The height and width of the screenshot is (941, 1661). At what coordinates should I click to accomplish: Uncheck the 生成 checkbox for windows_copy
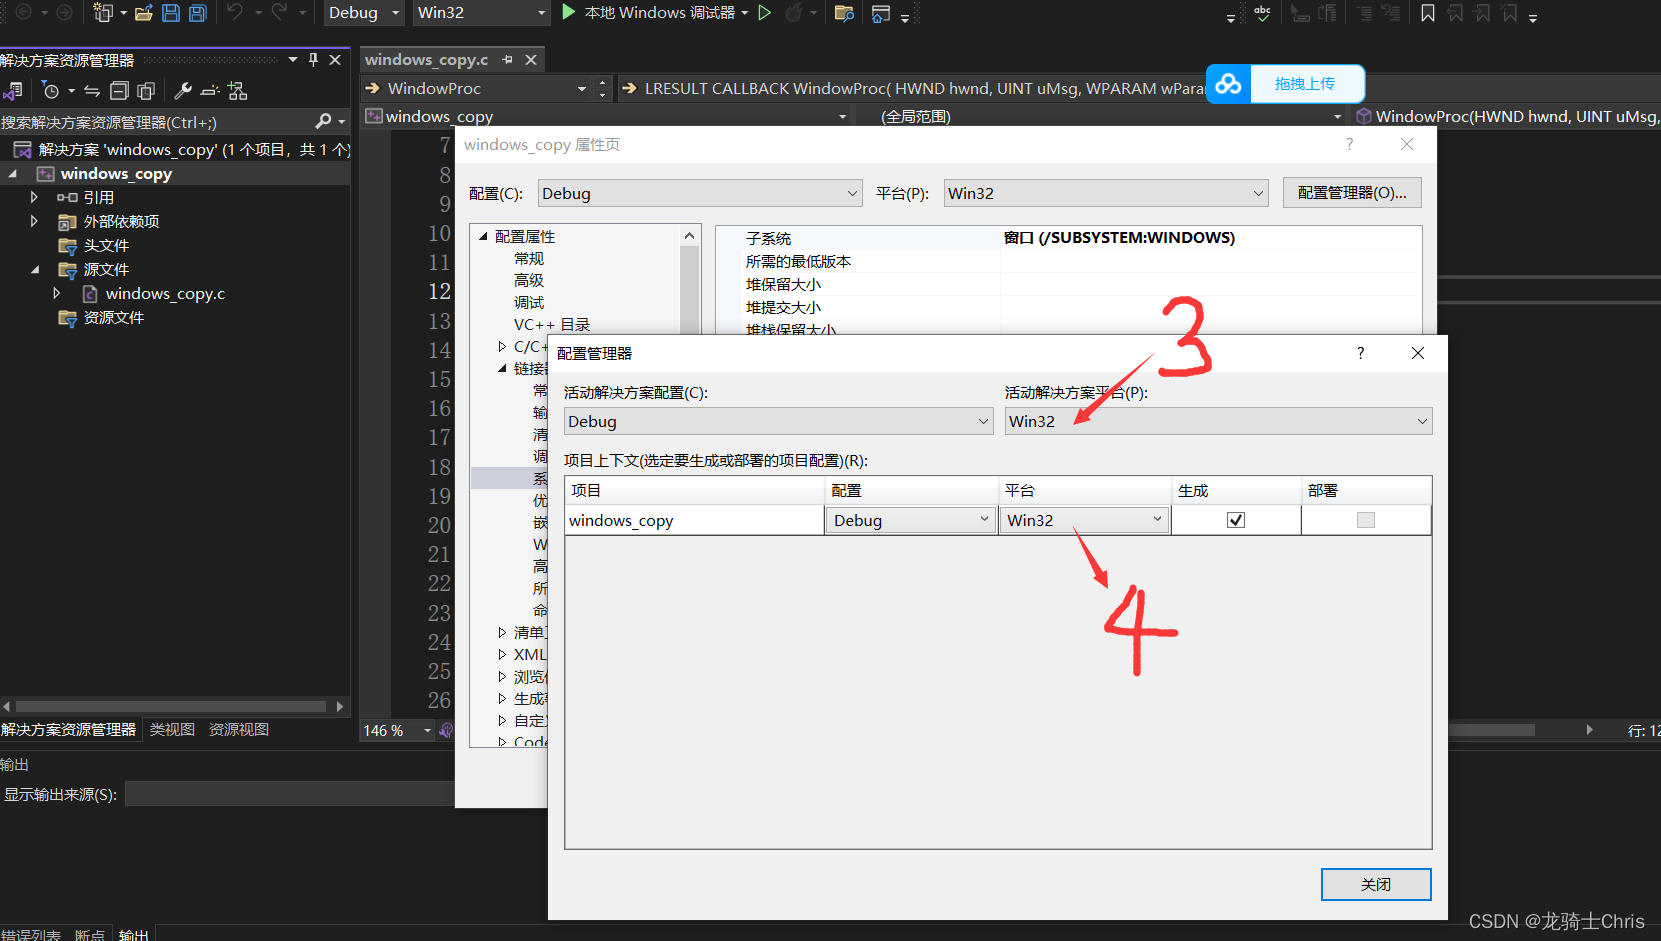[1236, 519]
